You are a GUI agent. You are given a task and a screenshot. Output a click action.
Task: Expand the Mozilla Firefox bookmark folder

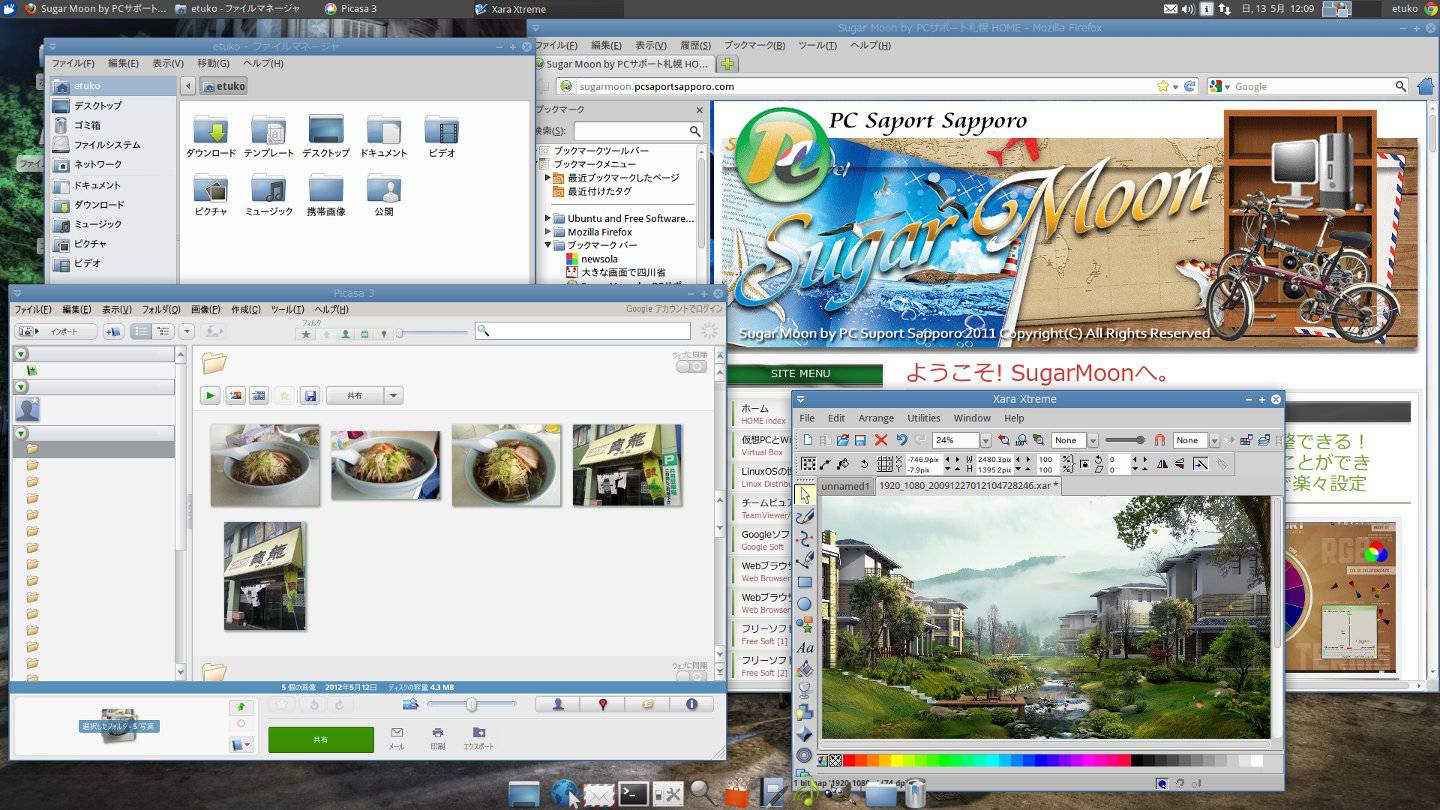(x=548, y=232)
